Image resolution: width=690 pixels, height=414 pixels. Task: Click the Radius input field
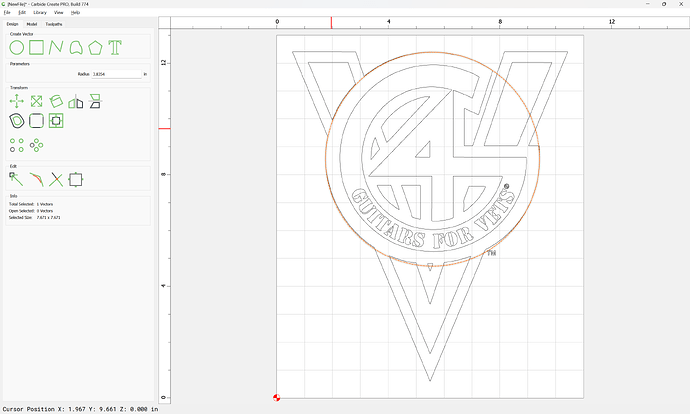click(x=117, y=74)
